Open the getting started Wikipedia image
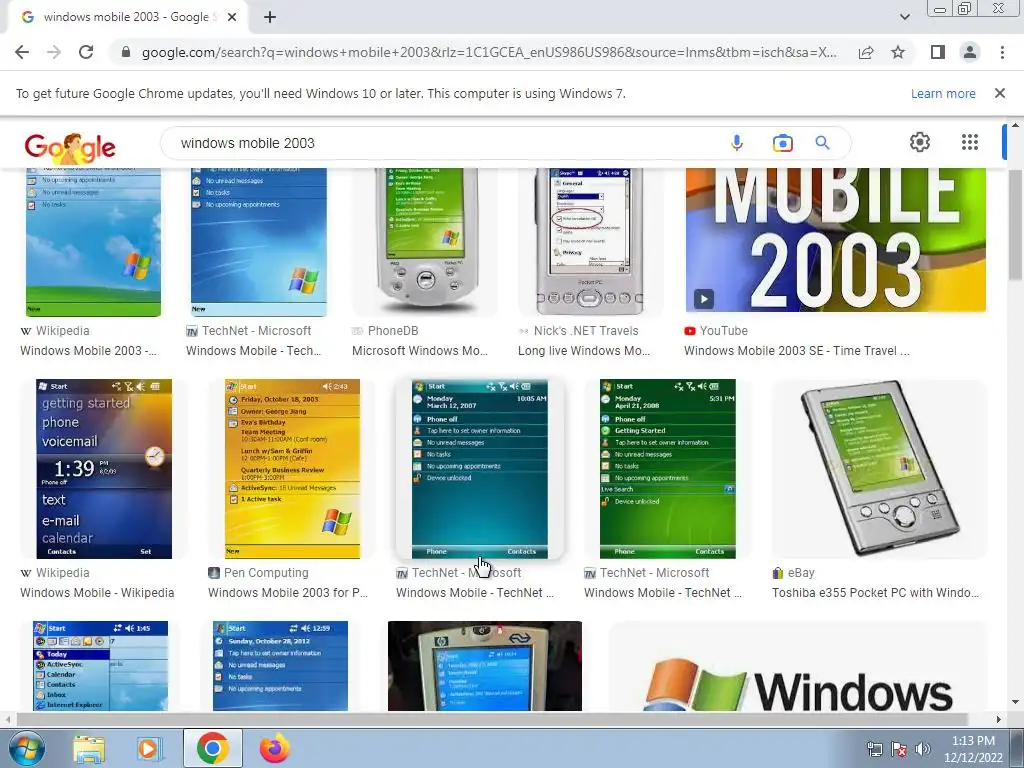This screenshot has width=1024, height=768. (x=104, y=469)
